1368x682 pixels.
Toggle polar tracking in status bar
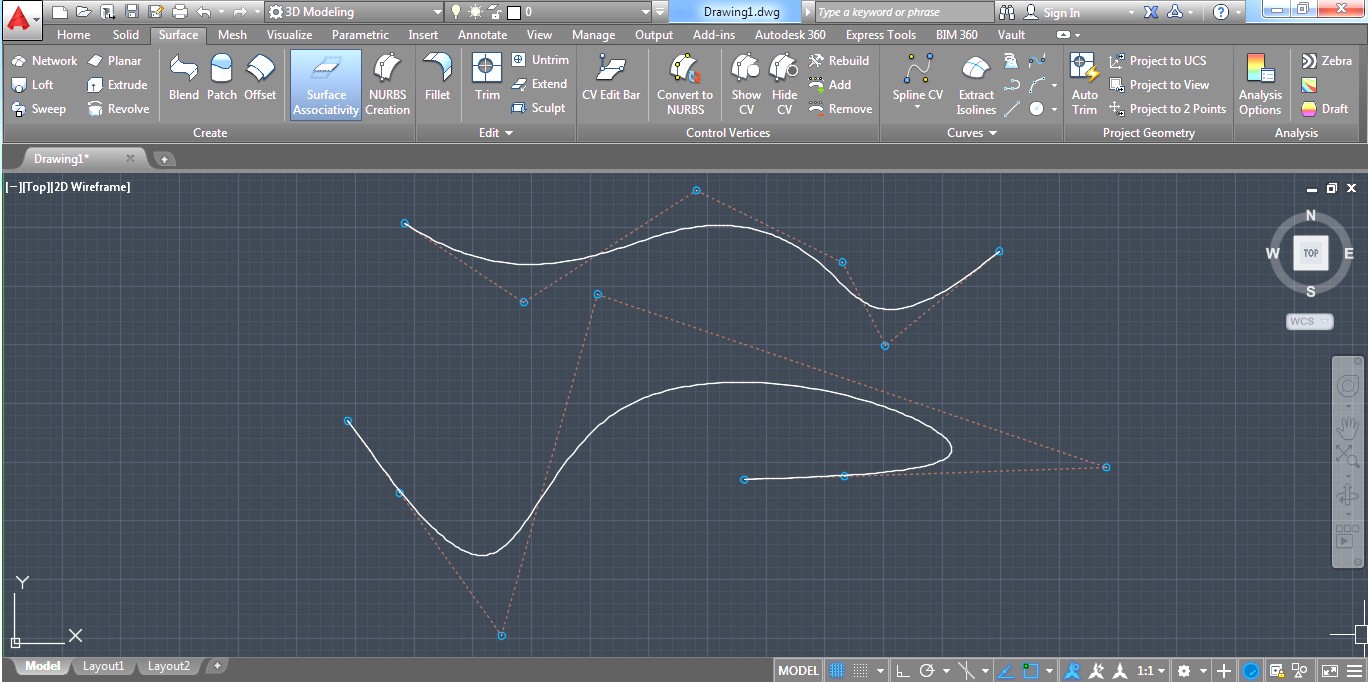tap(926, 671)
